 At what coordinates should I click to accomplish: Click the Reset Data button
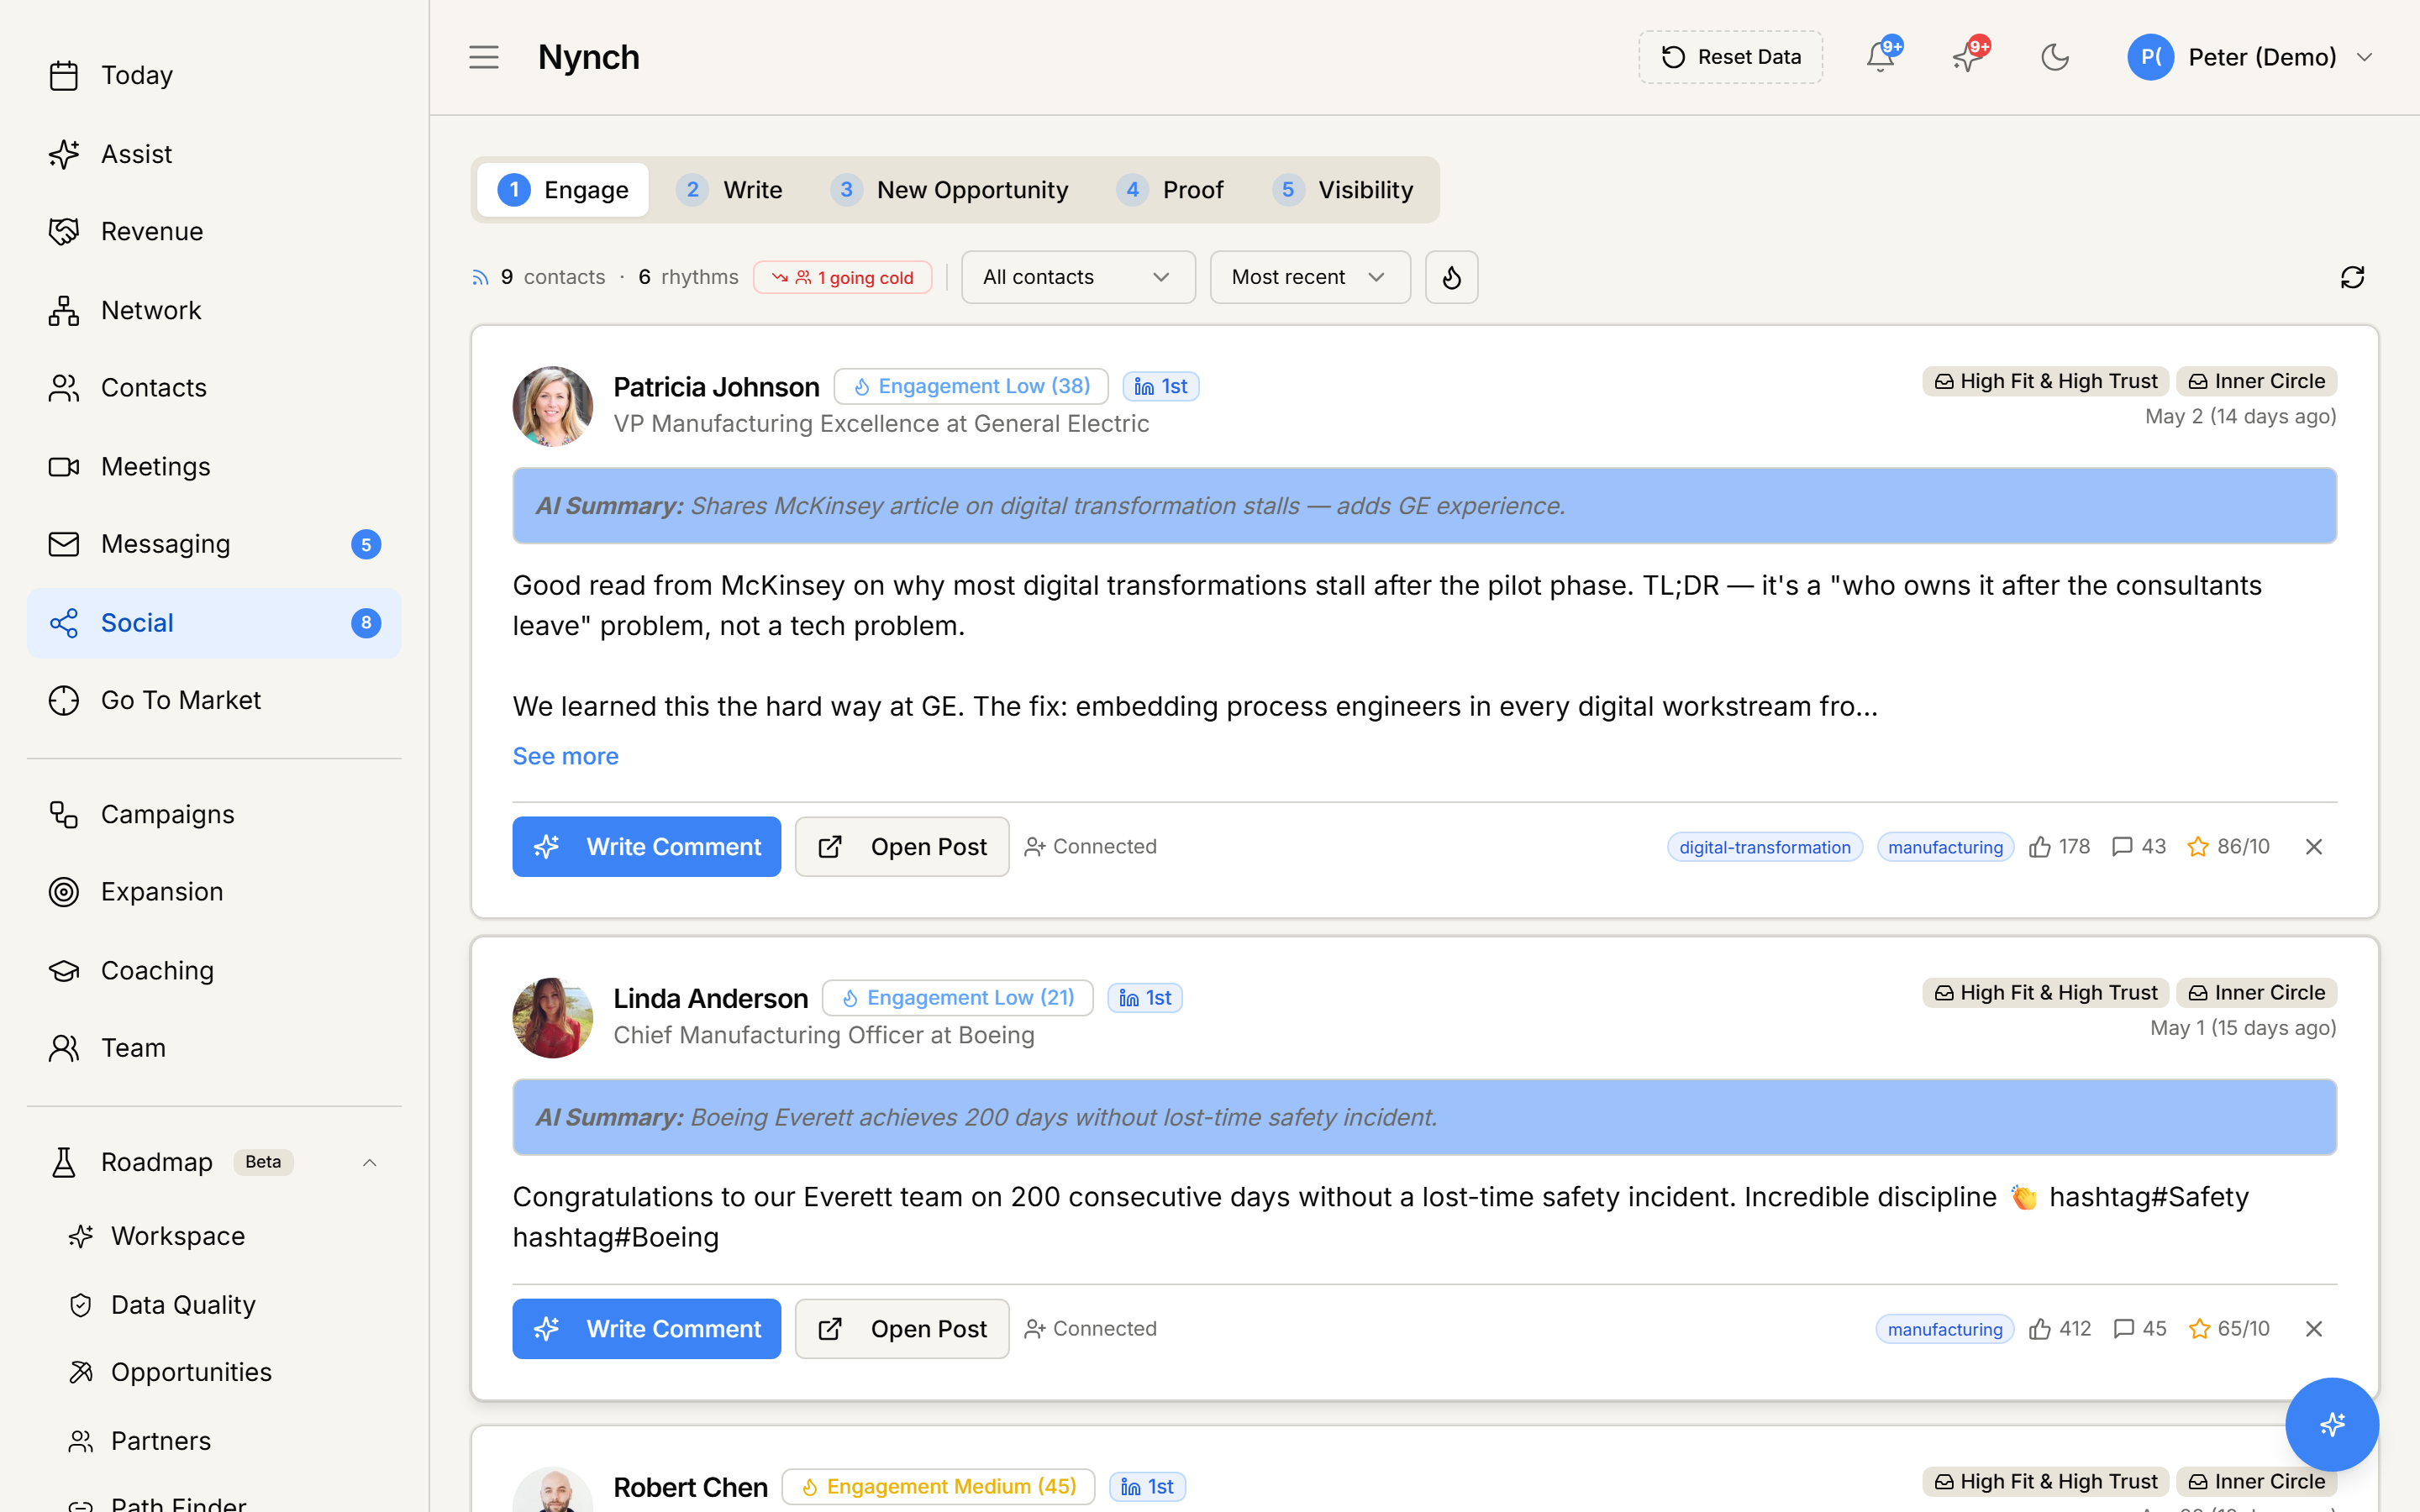[1730, 57]
